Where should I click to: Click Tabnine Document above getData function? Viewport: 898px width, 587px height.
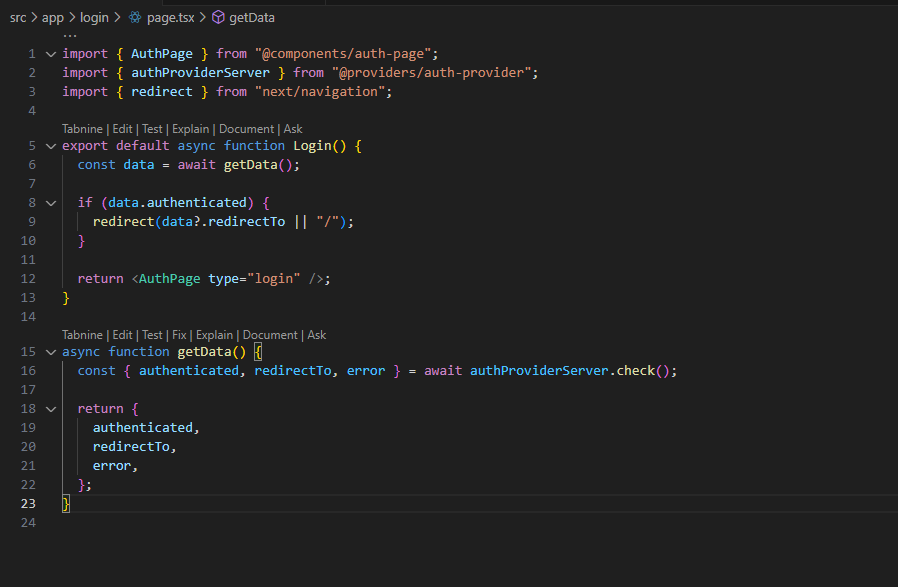[x=270, y=335]
